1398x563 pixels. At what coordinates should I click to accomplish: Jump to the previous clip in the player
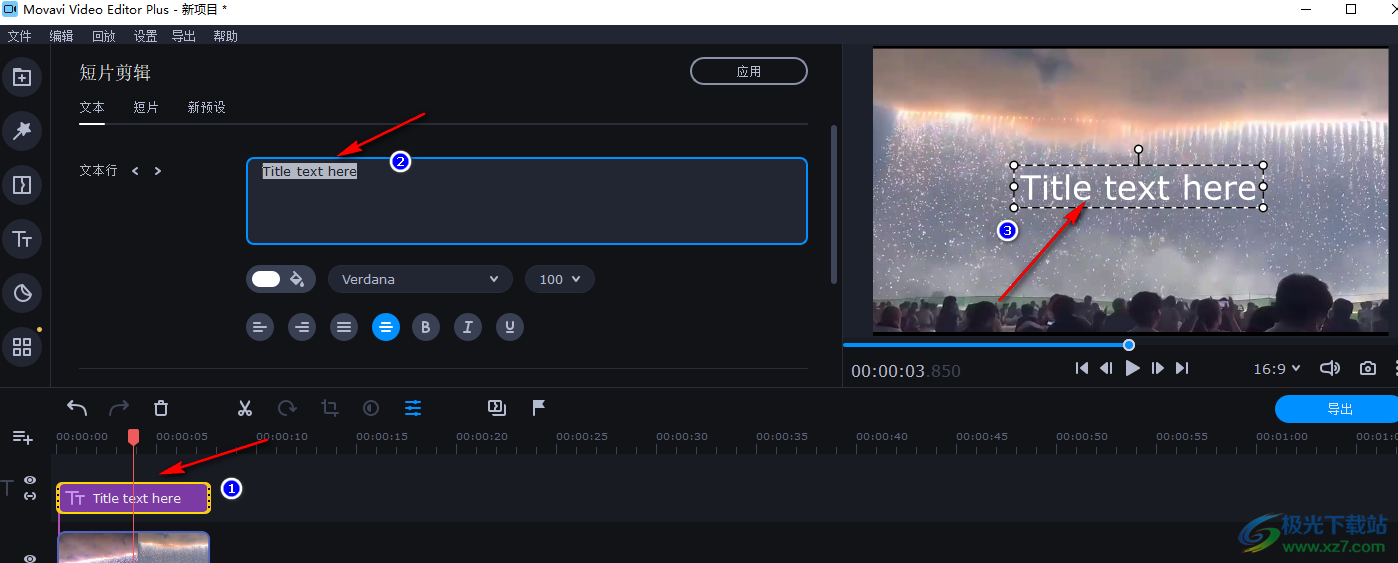coord(1082,368)
